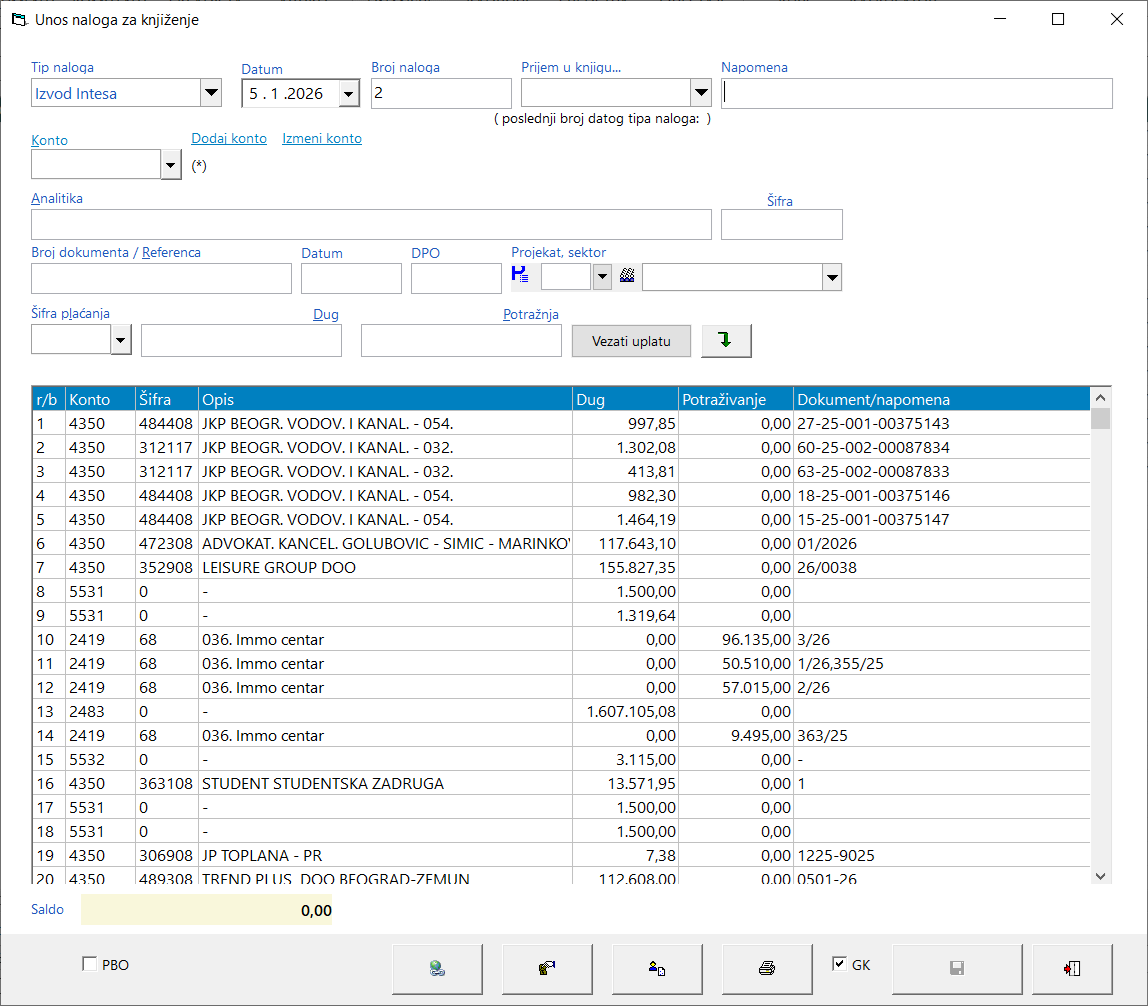Click the Šifra input field

click(782, 225)
